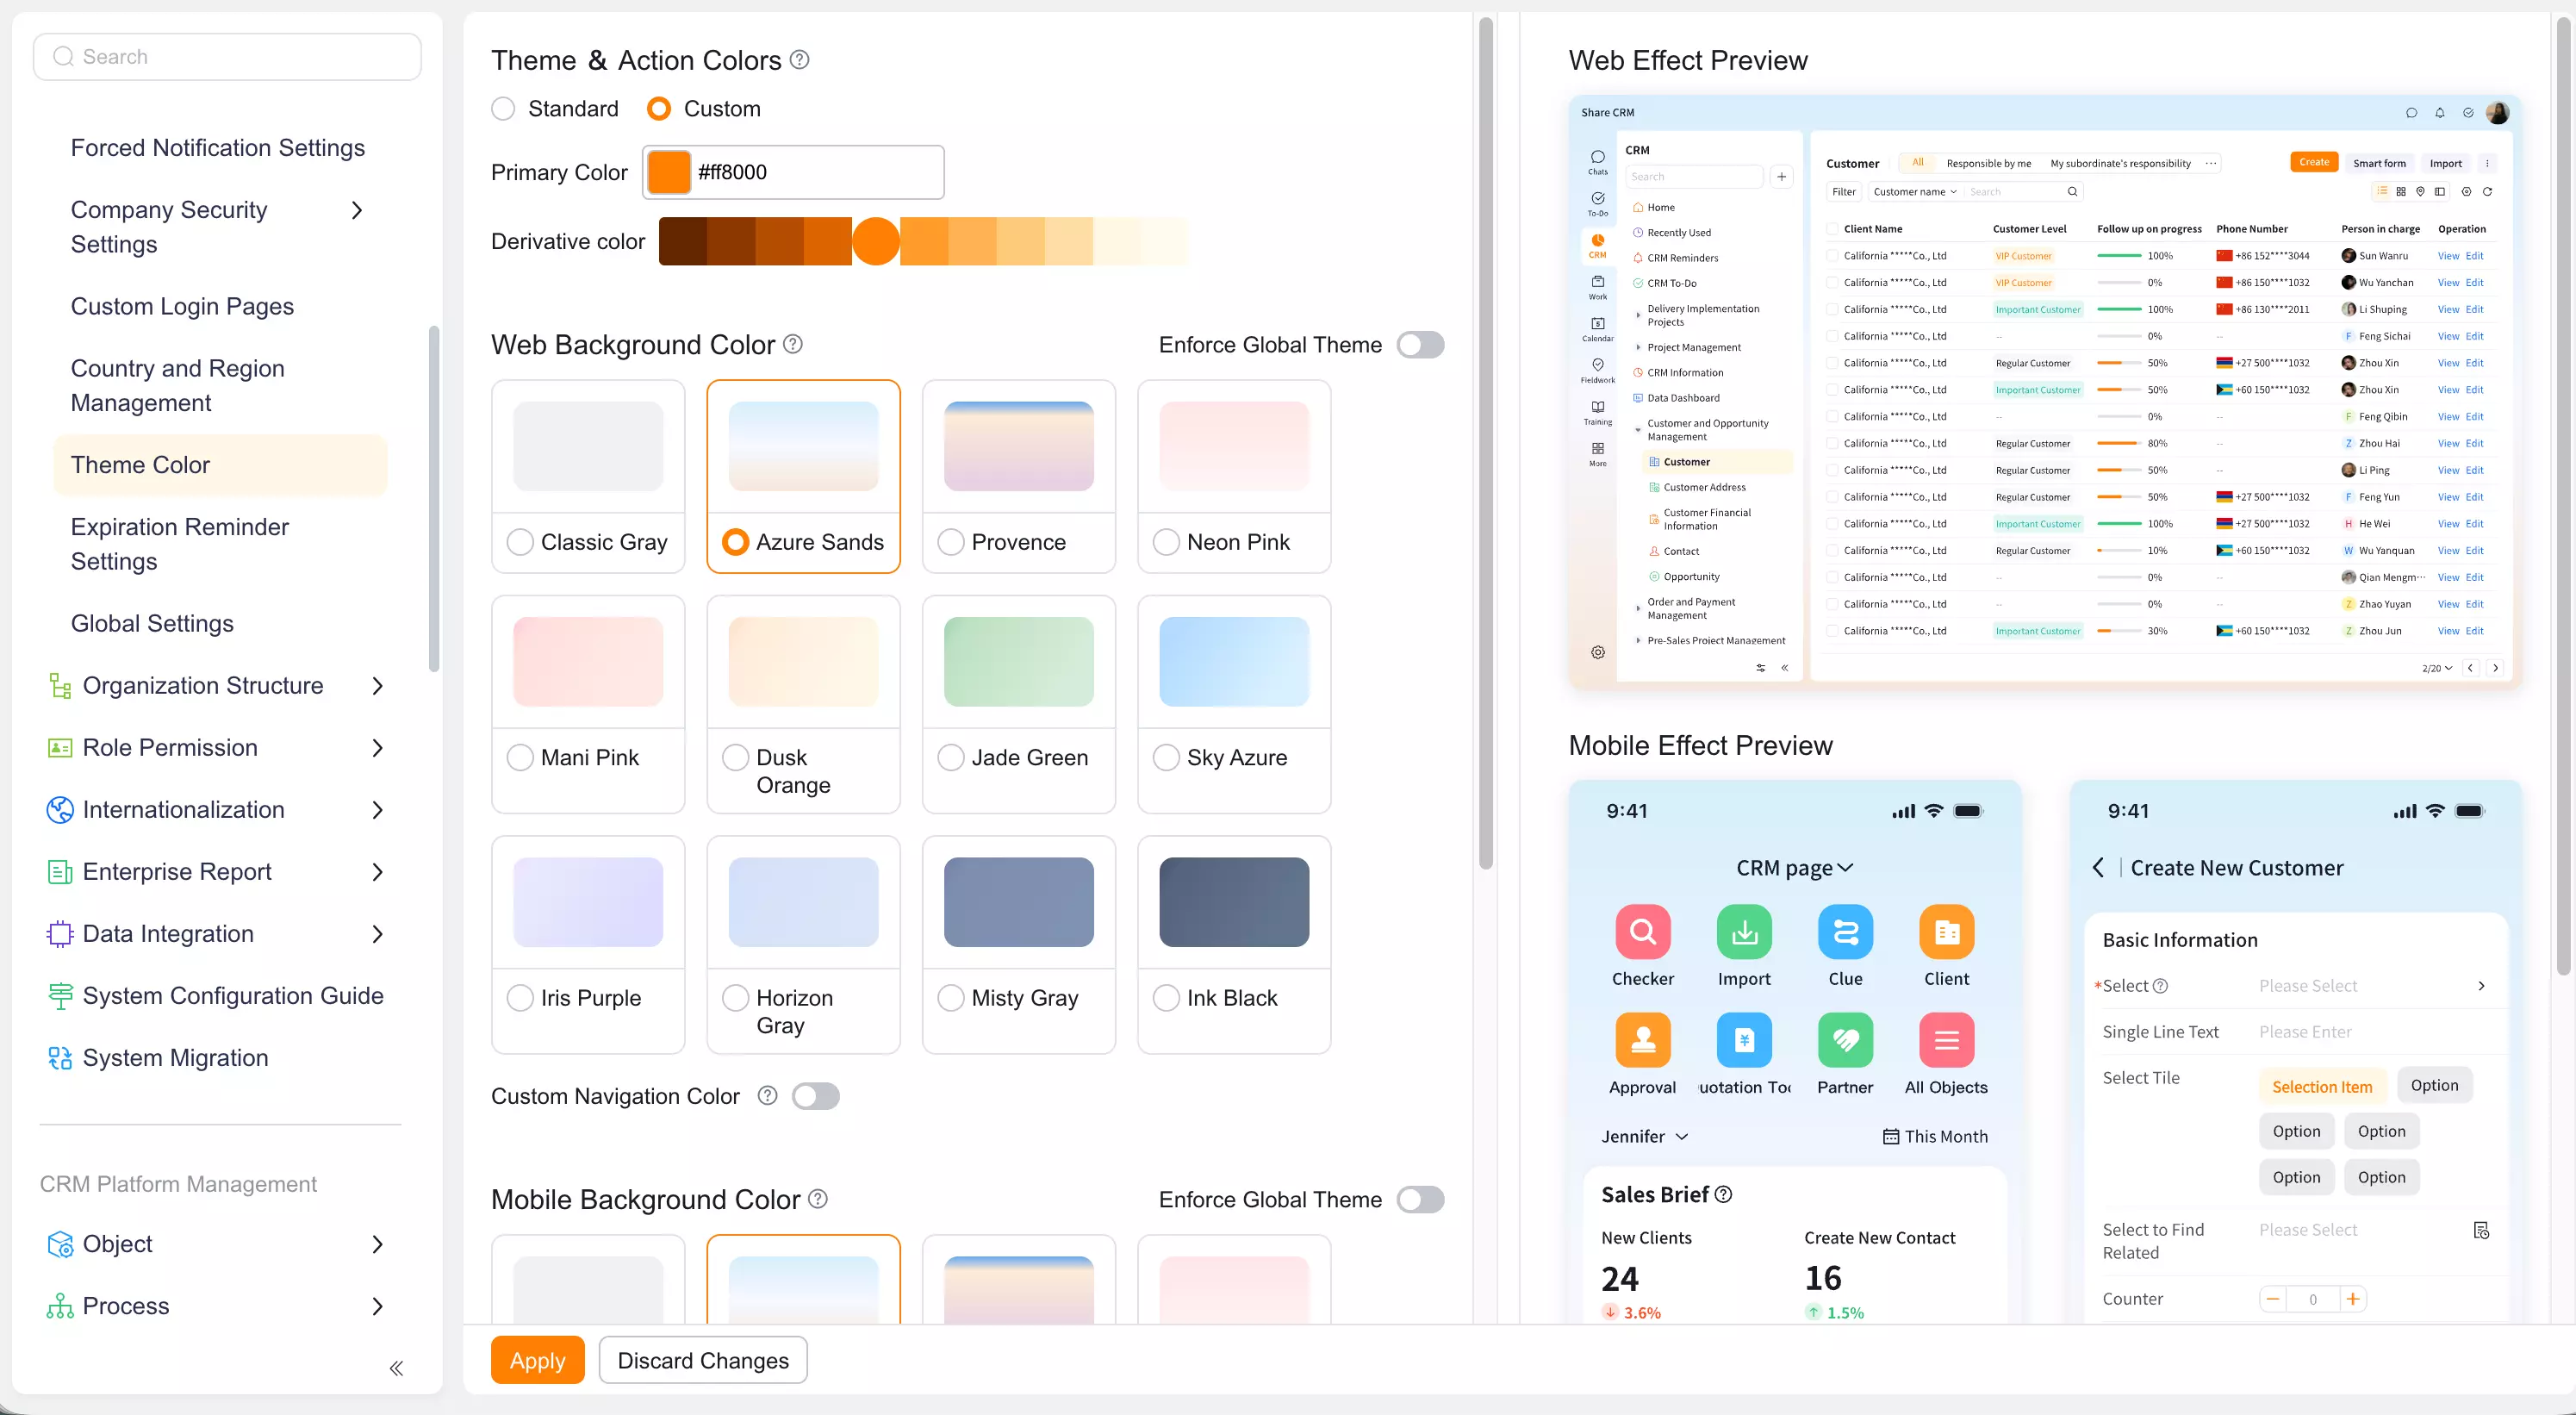This screenshot has height=1415, width=2576.
Task: Click the Object cube icon
Action: click(60, 1243)
